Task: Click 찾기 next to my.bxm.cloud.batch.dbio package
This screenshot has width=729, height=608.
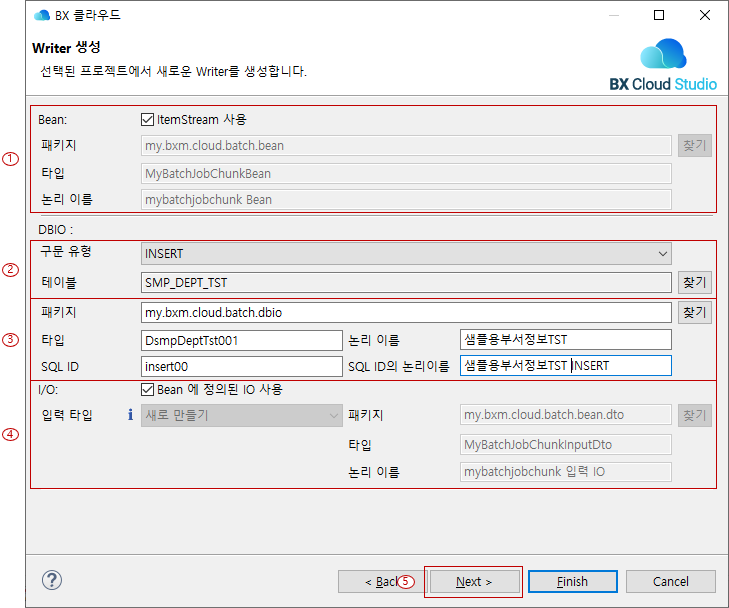Action: [695, 313]
